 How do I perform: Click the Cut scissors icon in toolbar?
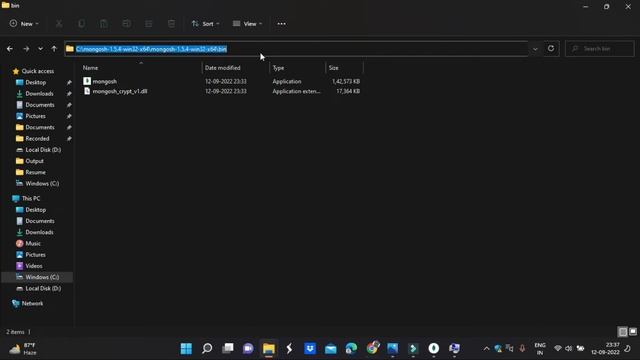click(x=59, y=24)
